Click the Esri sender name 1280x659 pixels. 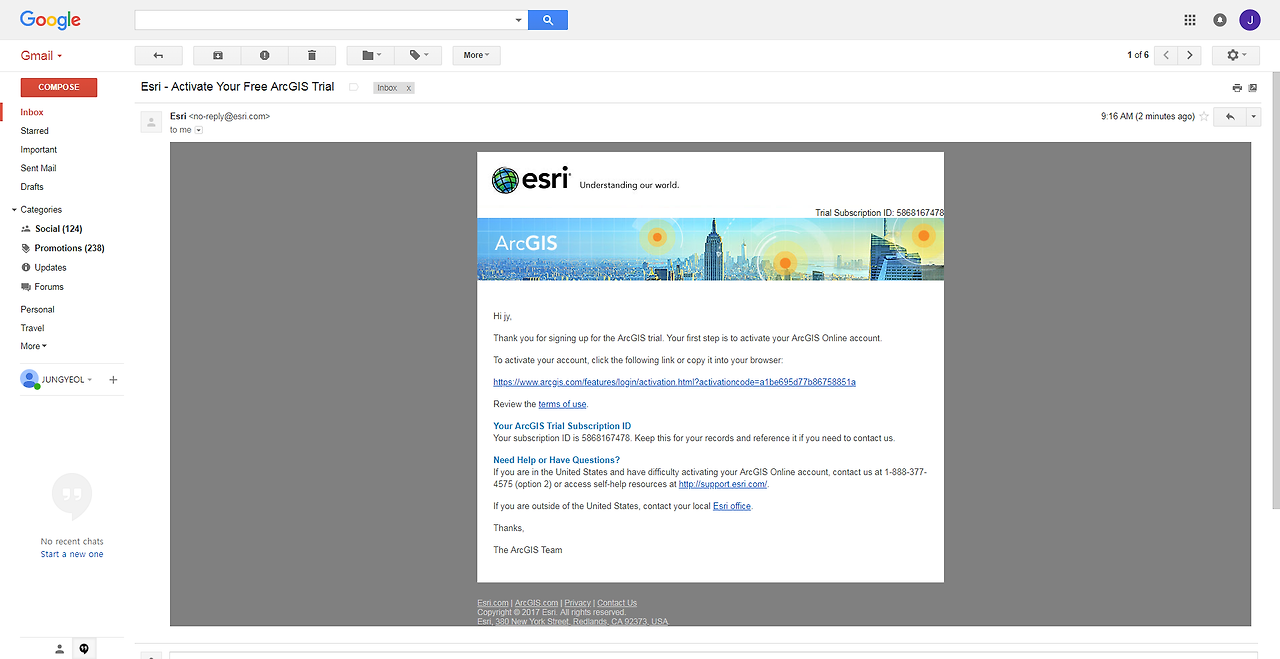point(178,116)
